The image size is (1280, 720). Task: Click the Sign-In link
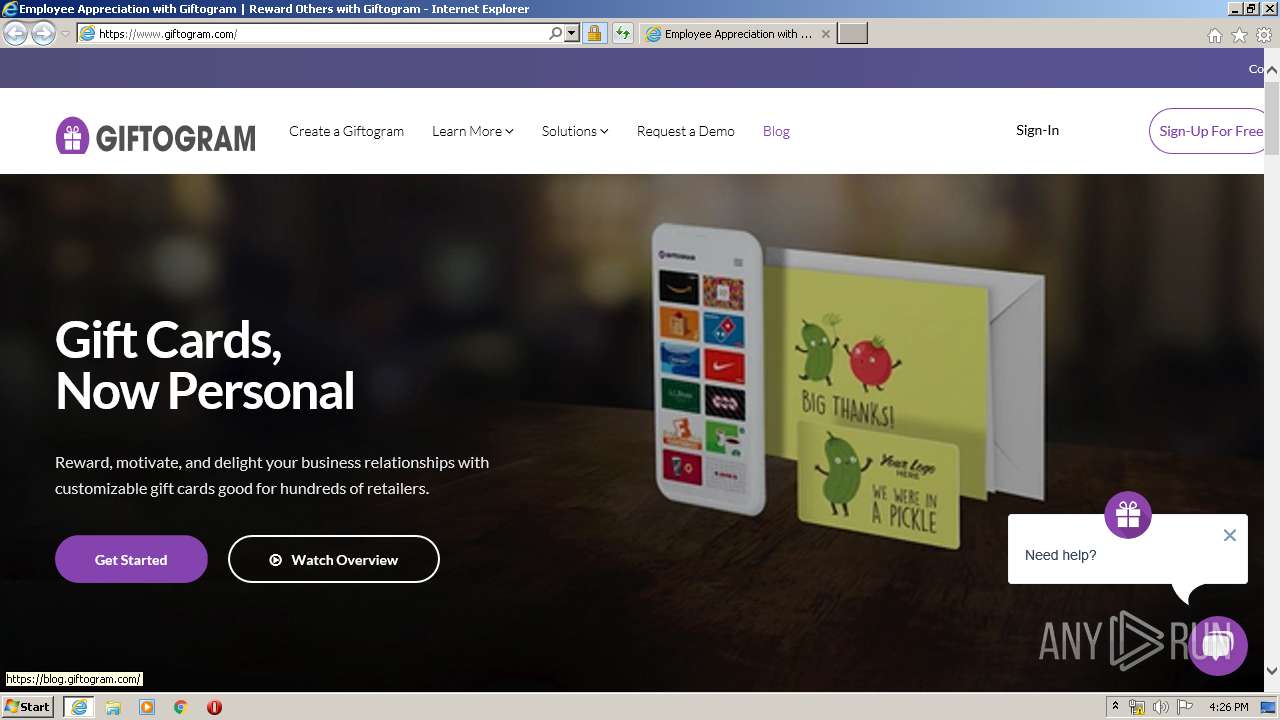coord(1037,130)
